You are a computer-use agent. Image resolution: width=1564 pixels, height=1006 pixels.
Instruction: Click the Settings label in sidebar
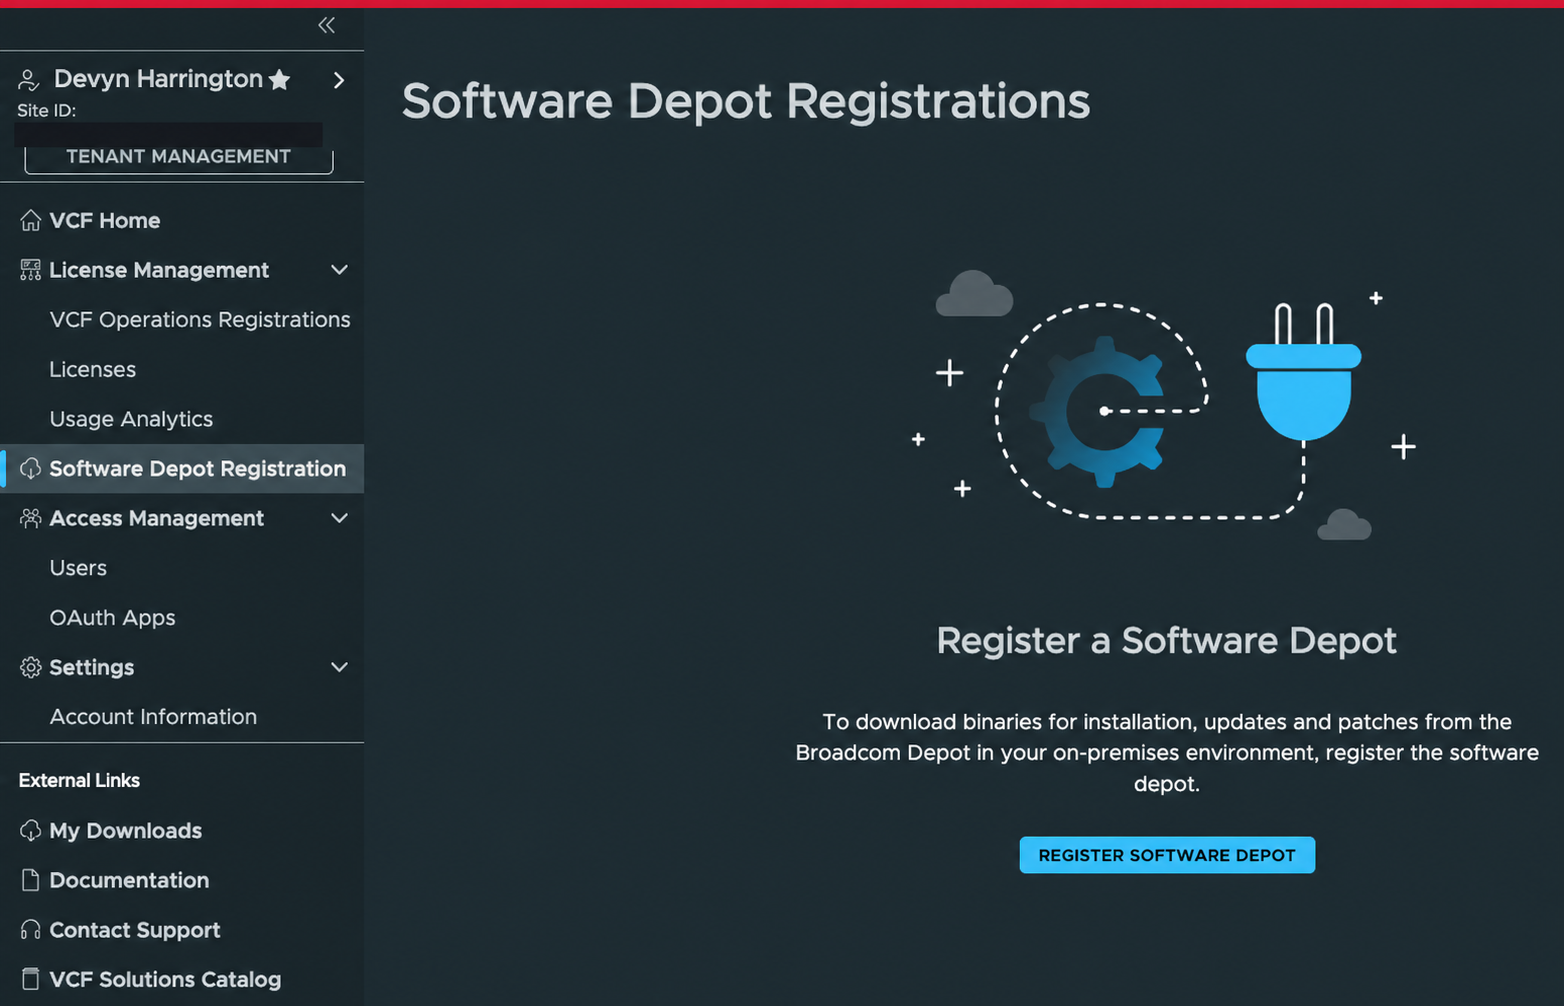(92, 667)
